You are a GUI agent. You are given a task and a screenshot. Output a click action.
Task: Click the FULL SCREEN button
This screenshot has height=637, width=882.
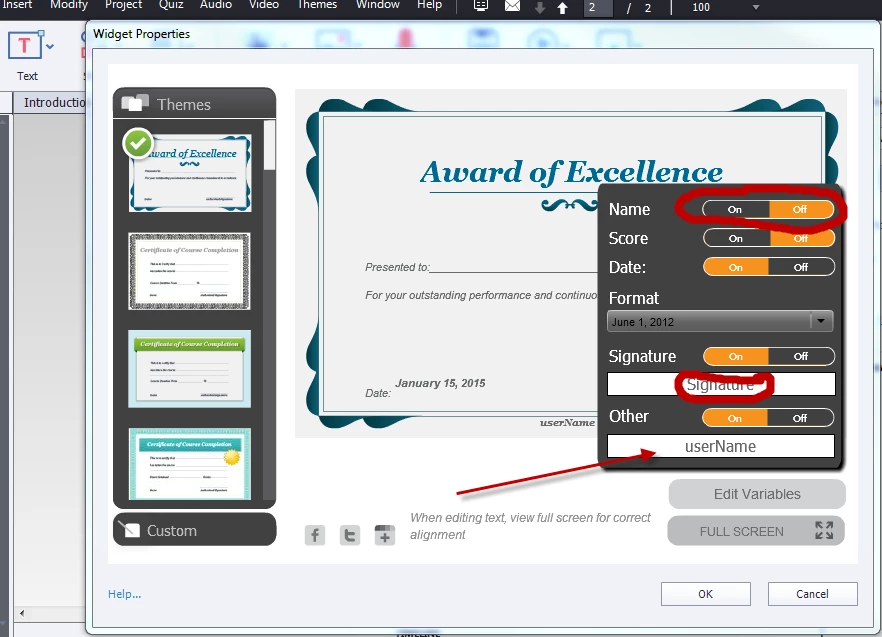point(756,531)
